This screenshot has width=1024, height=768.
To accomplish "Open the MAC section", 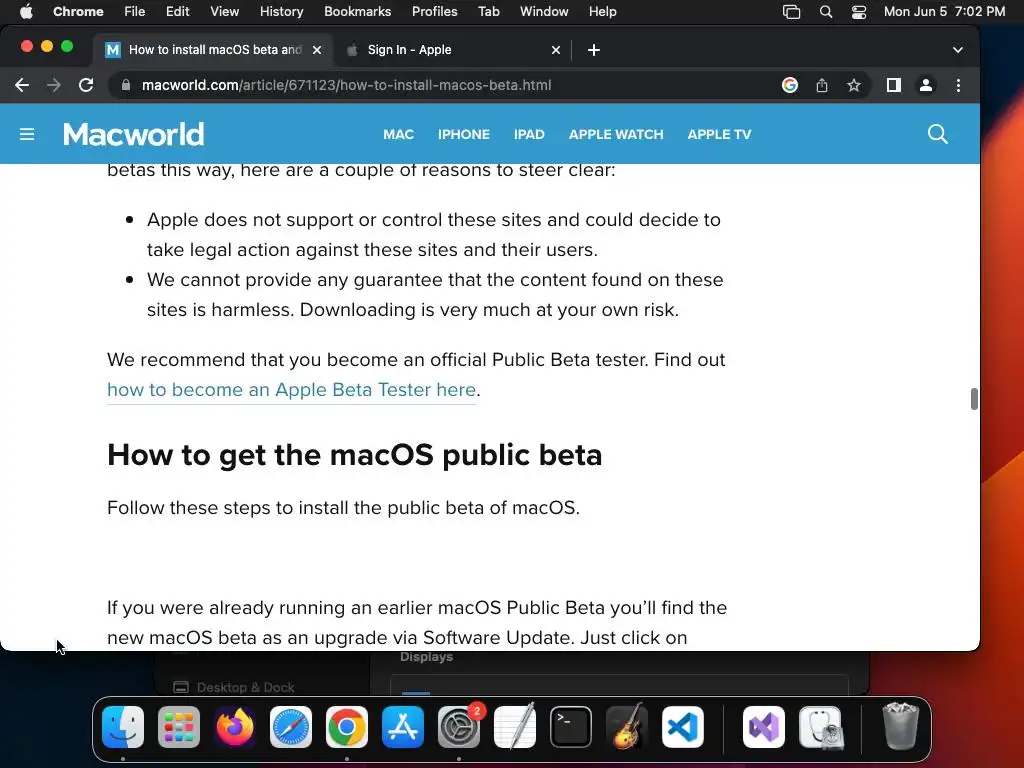I will (398, 134).
